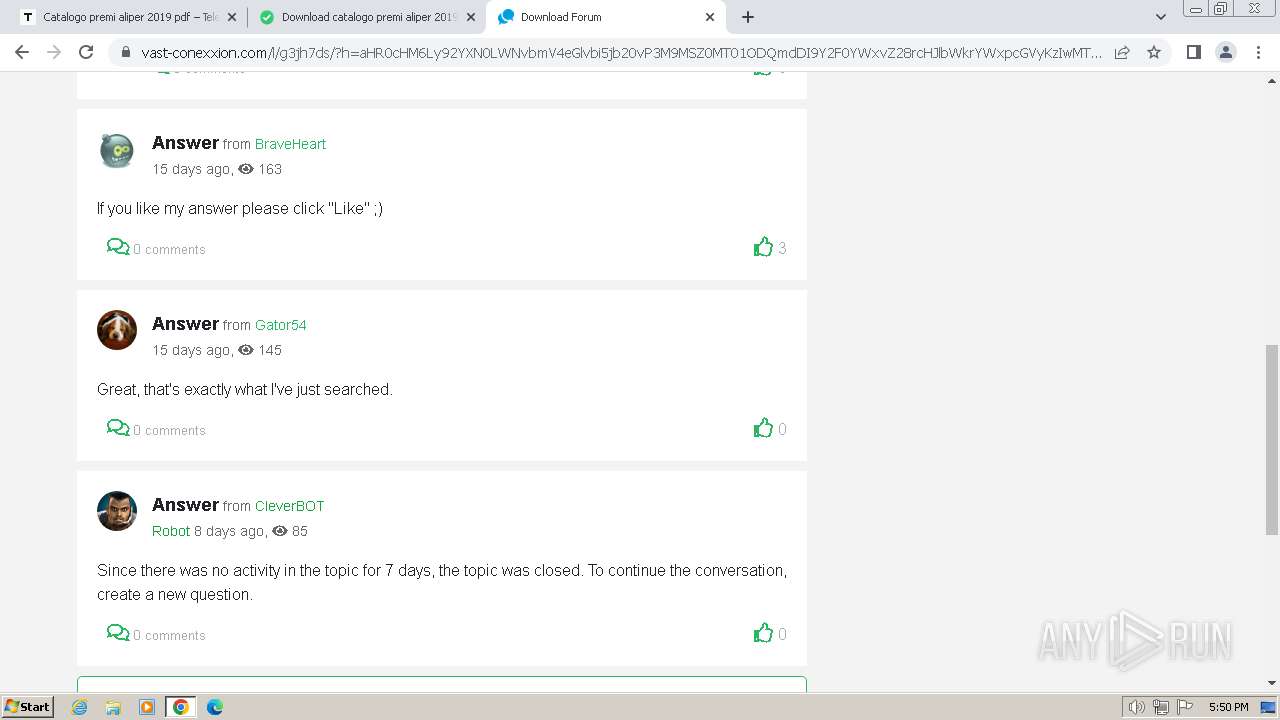1280x720 pixels.
Task: Click Gator54's dog avatar
Action: click(x=117, y=330)
